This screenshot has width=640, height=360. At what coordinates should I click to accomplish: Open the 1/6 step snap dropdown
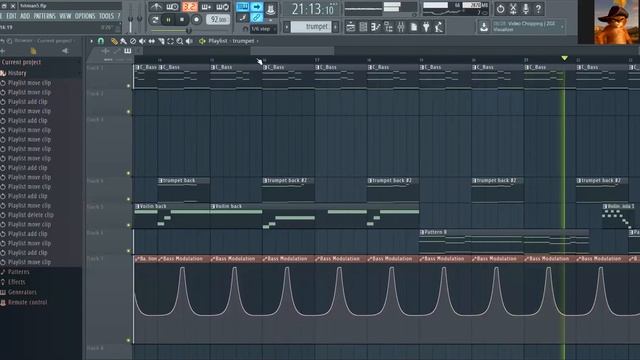coord(263,29)
